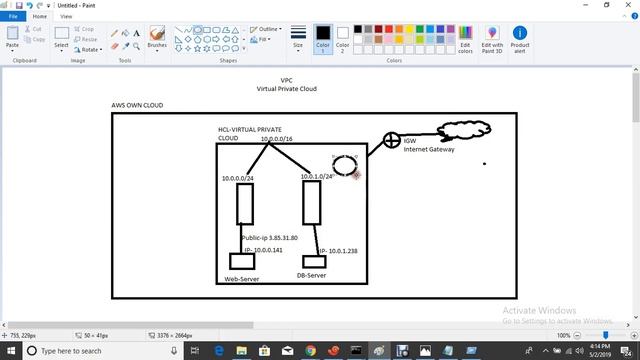Expand the Shapes gallery more arrow
This screenshot has width=640, height=360.
(244, 49)
